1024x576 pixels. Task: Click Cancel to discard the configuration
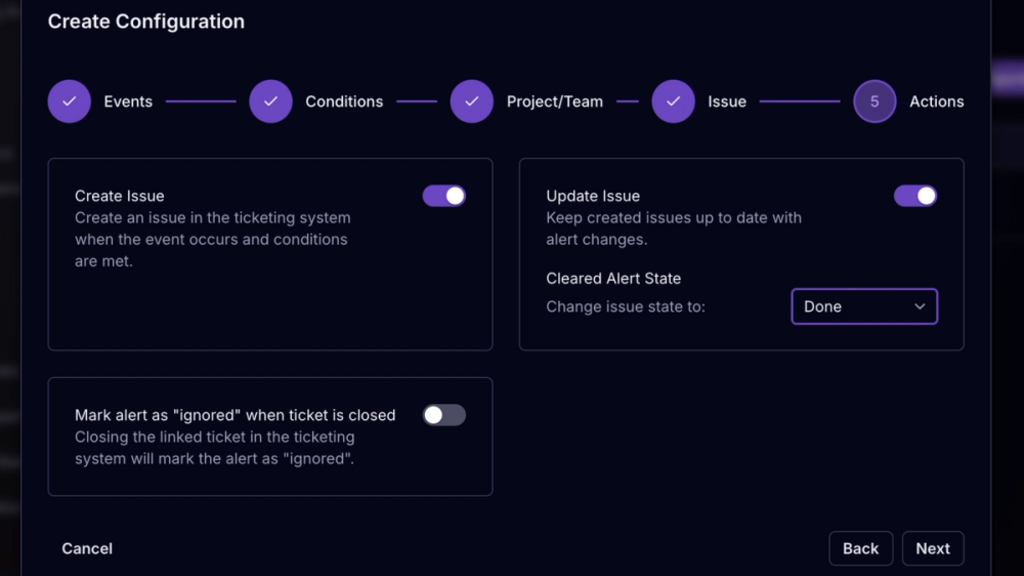pyautogui.click(x=86, y=548)
